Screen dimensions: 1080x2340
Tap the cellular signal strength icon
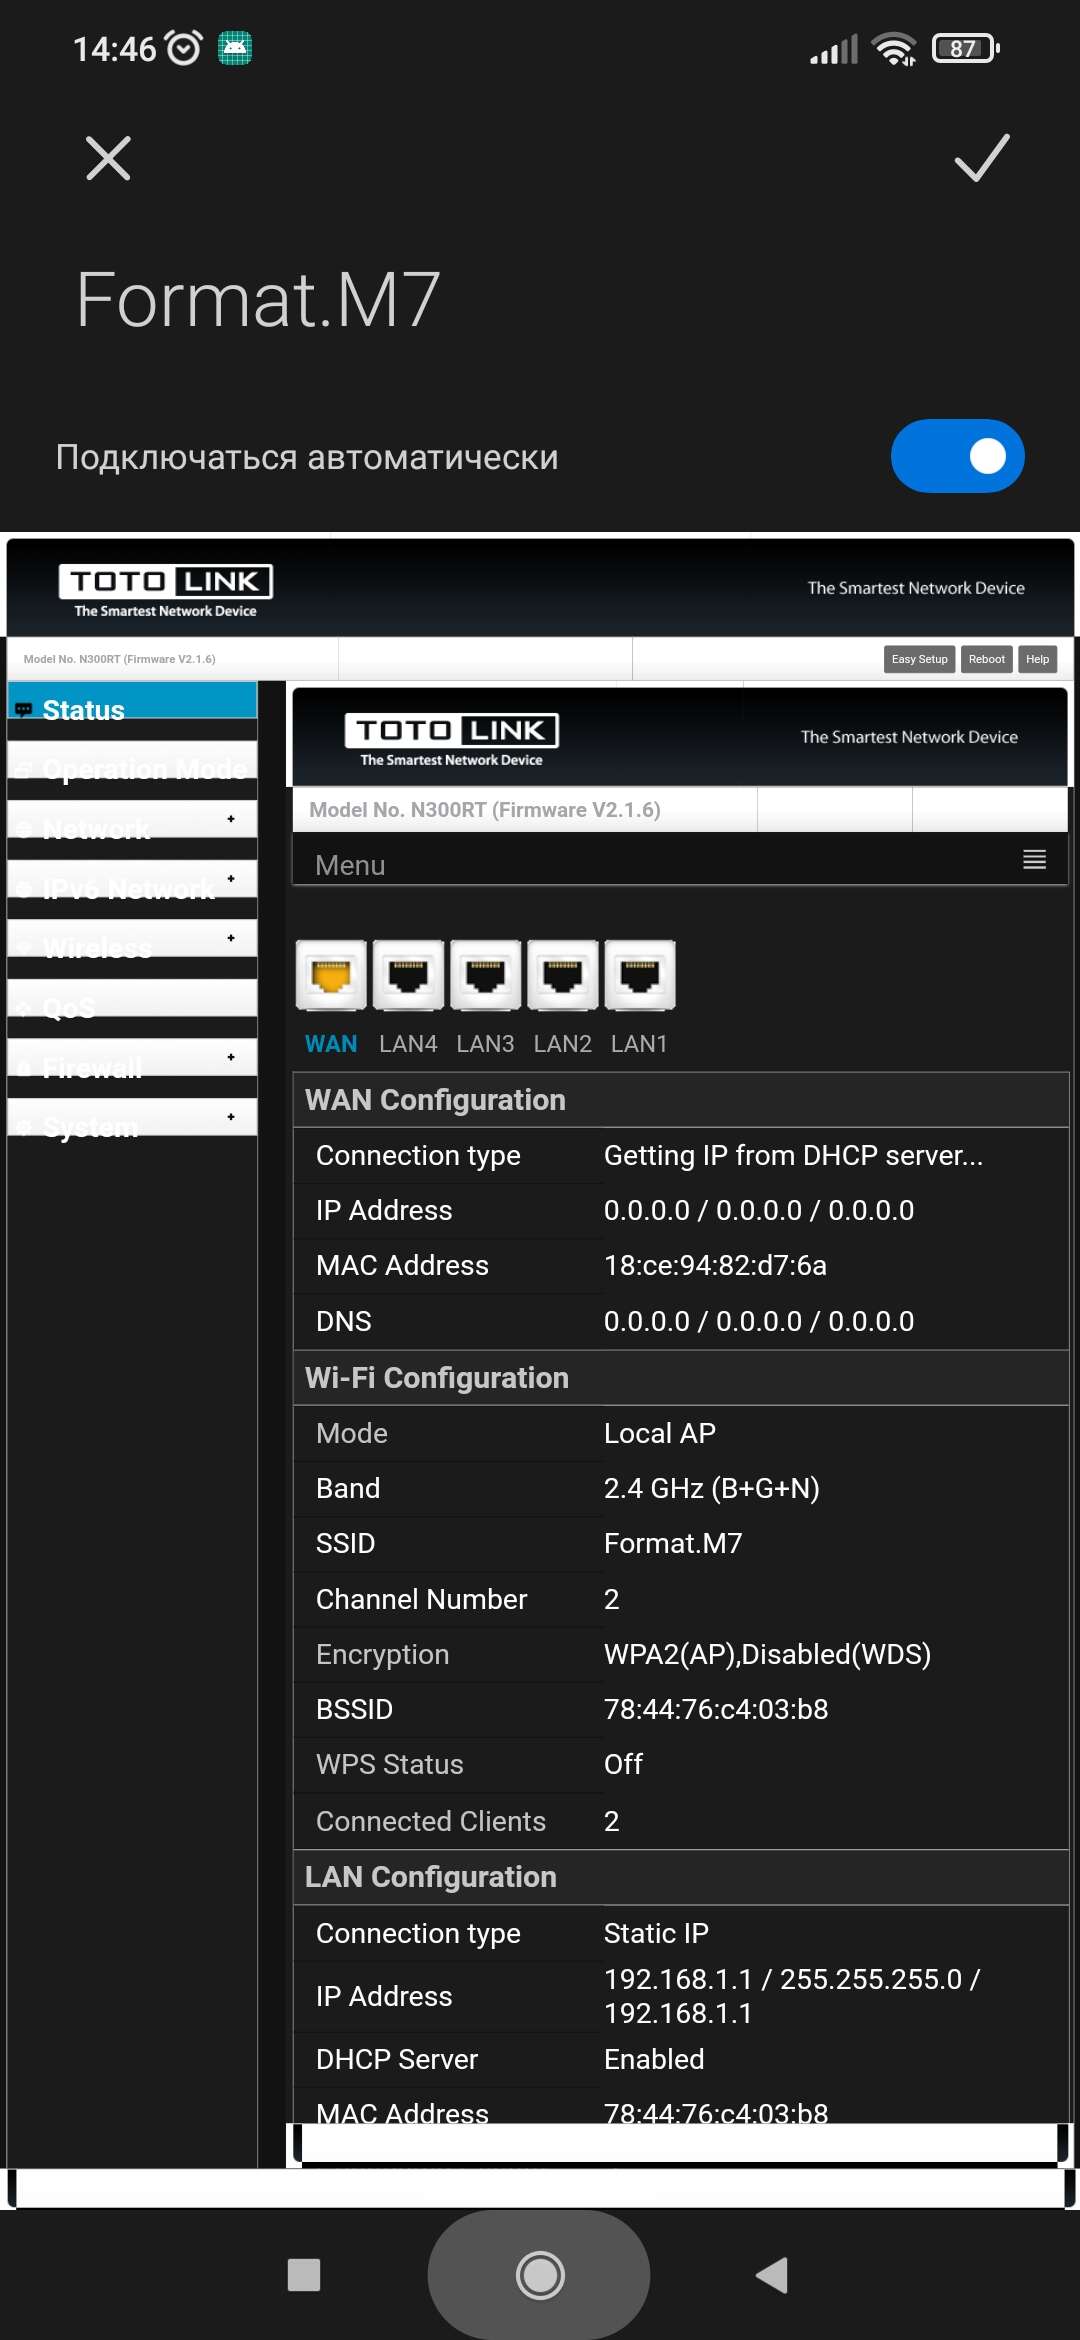click(834, 49)
